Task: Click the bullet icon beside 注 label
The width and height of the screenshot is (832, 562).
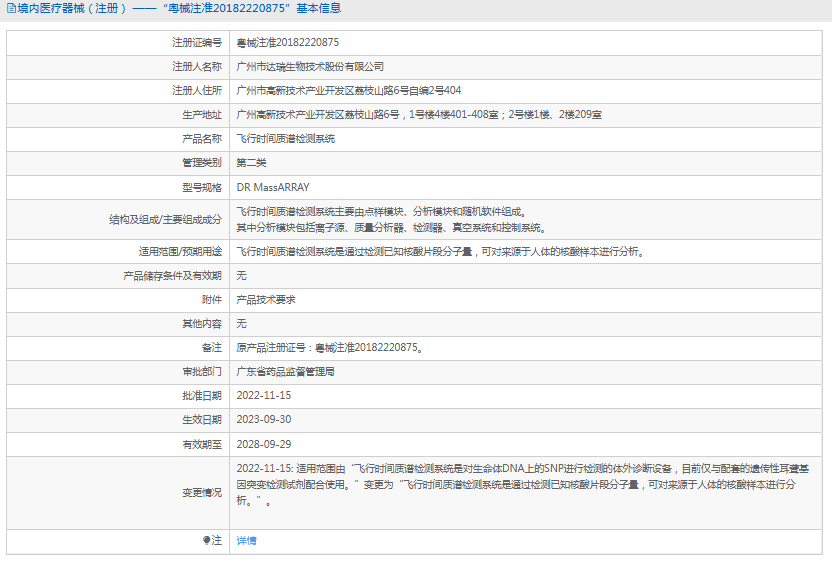Action: tap(206, 540)
